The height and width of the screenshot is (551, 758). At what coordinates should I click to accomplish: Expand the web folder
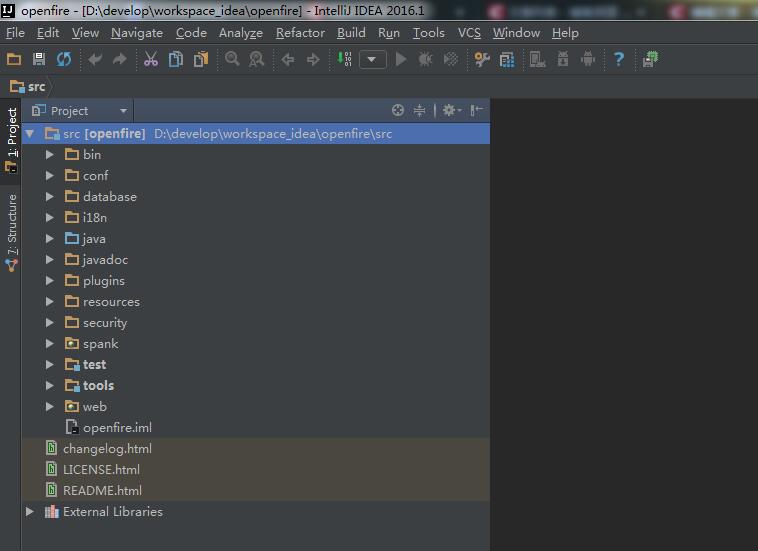coord(50,406)
